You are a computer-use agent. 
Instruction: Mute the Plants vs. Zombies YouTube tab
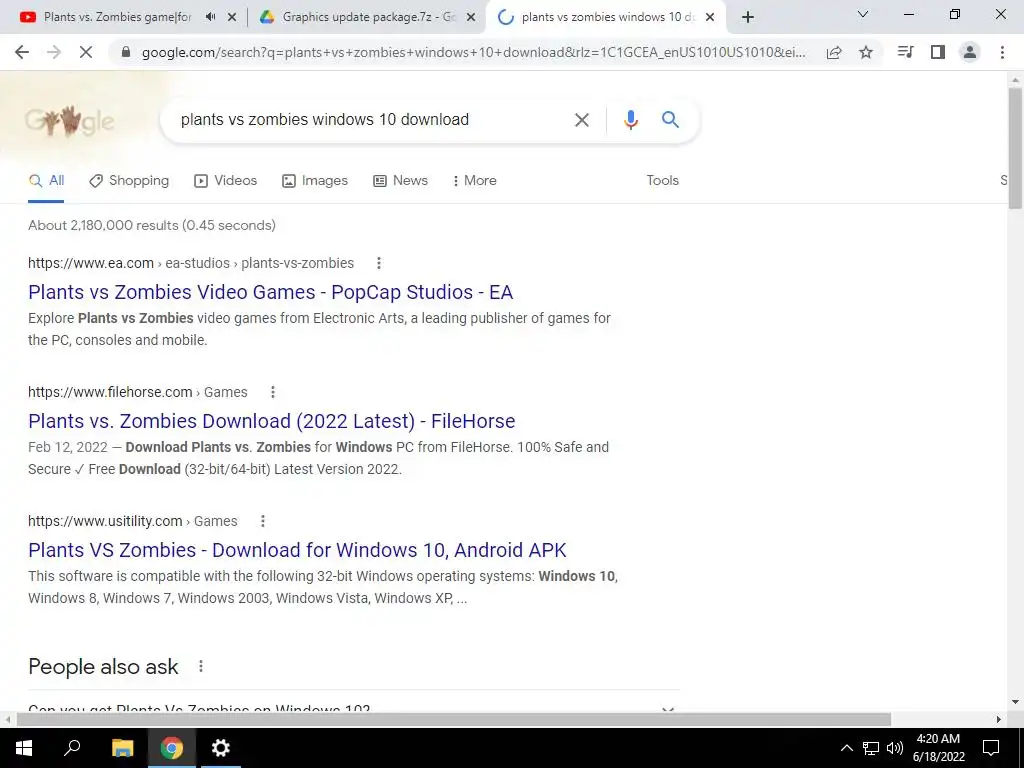click(x=210, y=17)
